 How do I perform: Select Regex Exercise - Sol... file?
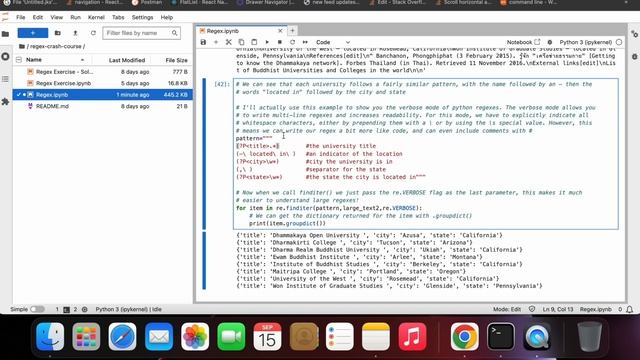pos(102,71)
